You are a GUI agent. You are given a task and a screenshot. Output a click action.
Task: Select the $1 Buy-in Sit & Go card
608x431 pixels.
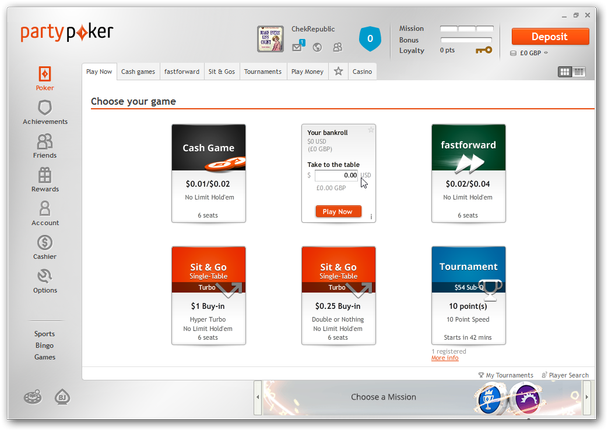coord(209,295)
